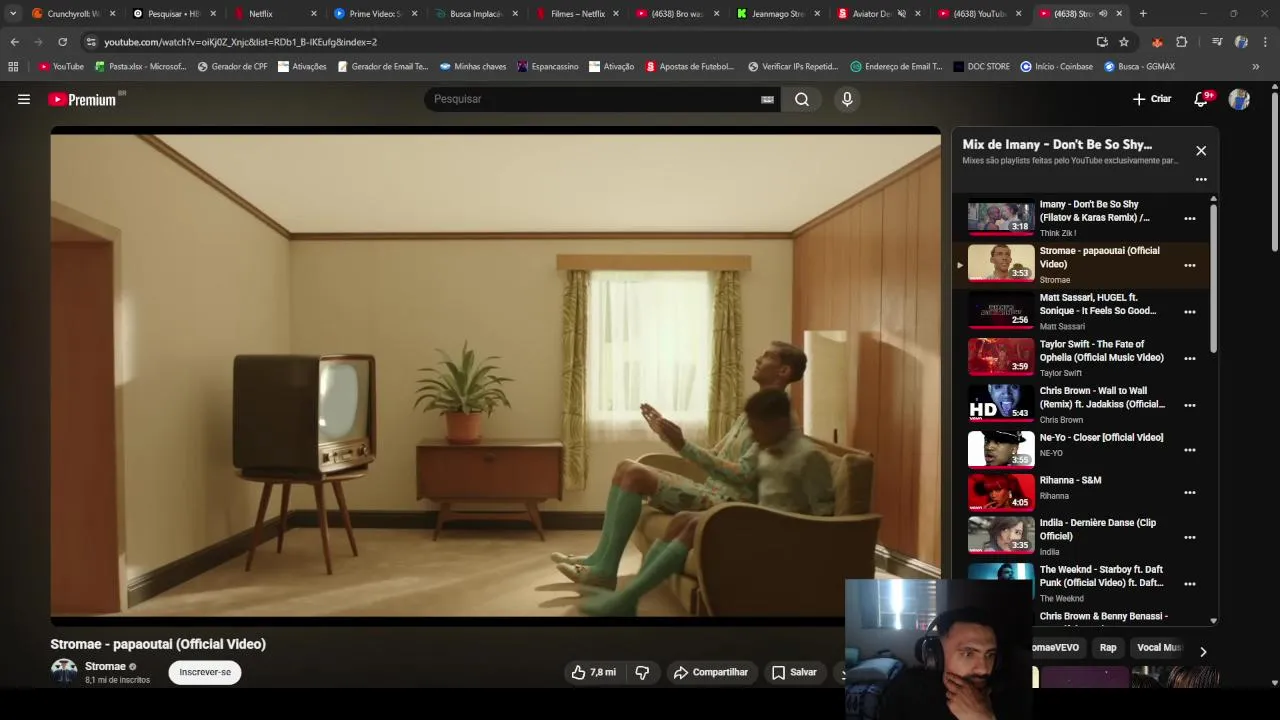Dislike the video with thumbs down
Screen dimensions: 1280x720
click(642, 673)
